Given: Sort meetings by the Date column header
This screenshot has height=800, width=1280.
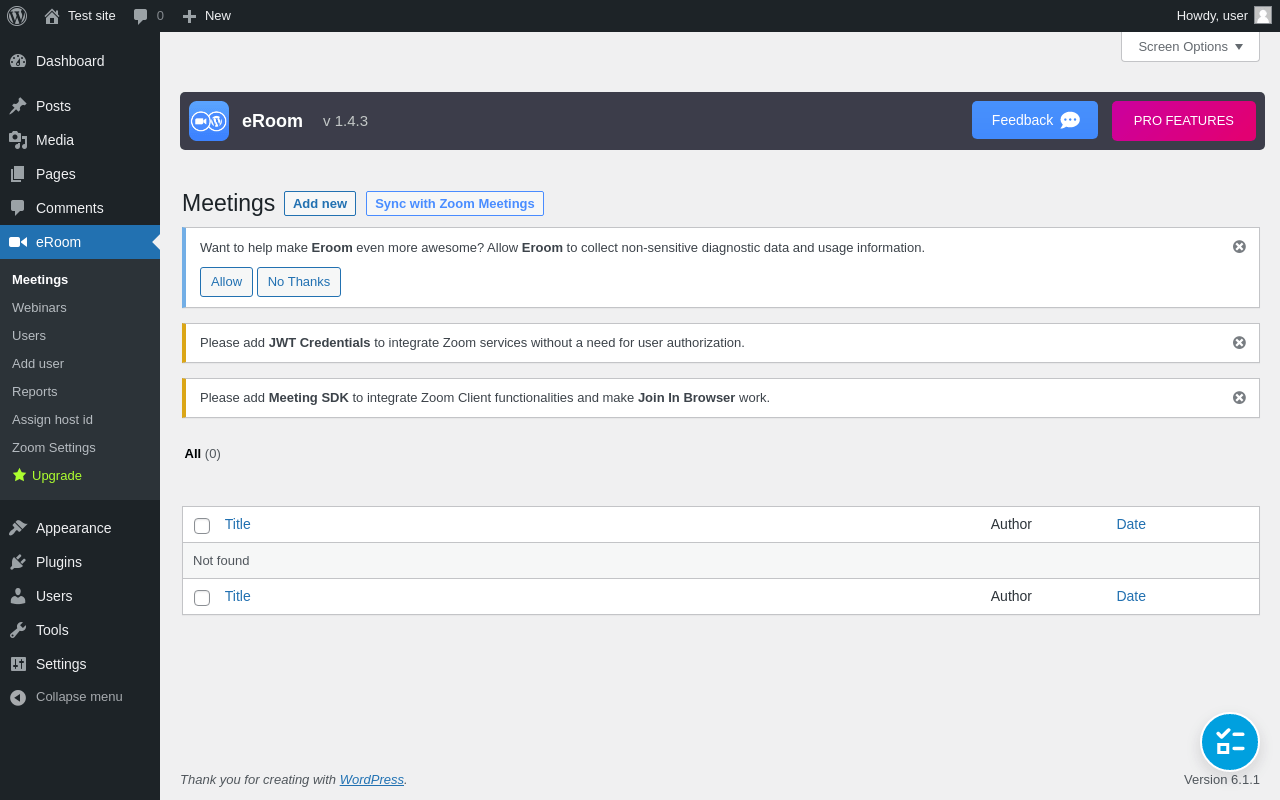Looking at the screenshot, I should (x=1131, y=524).
